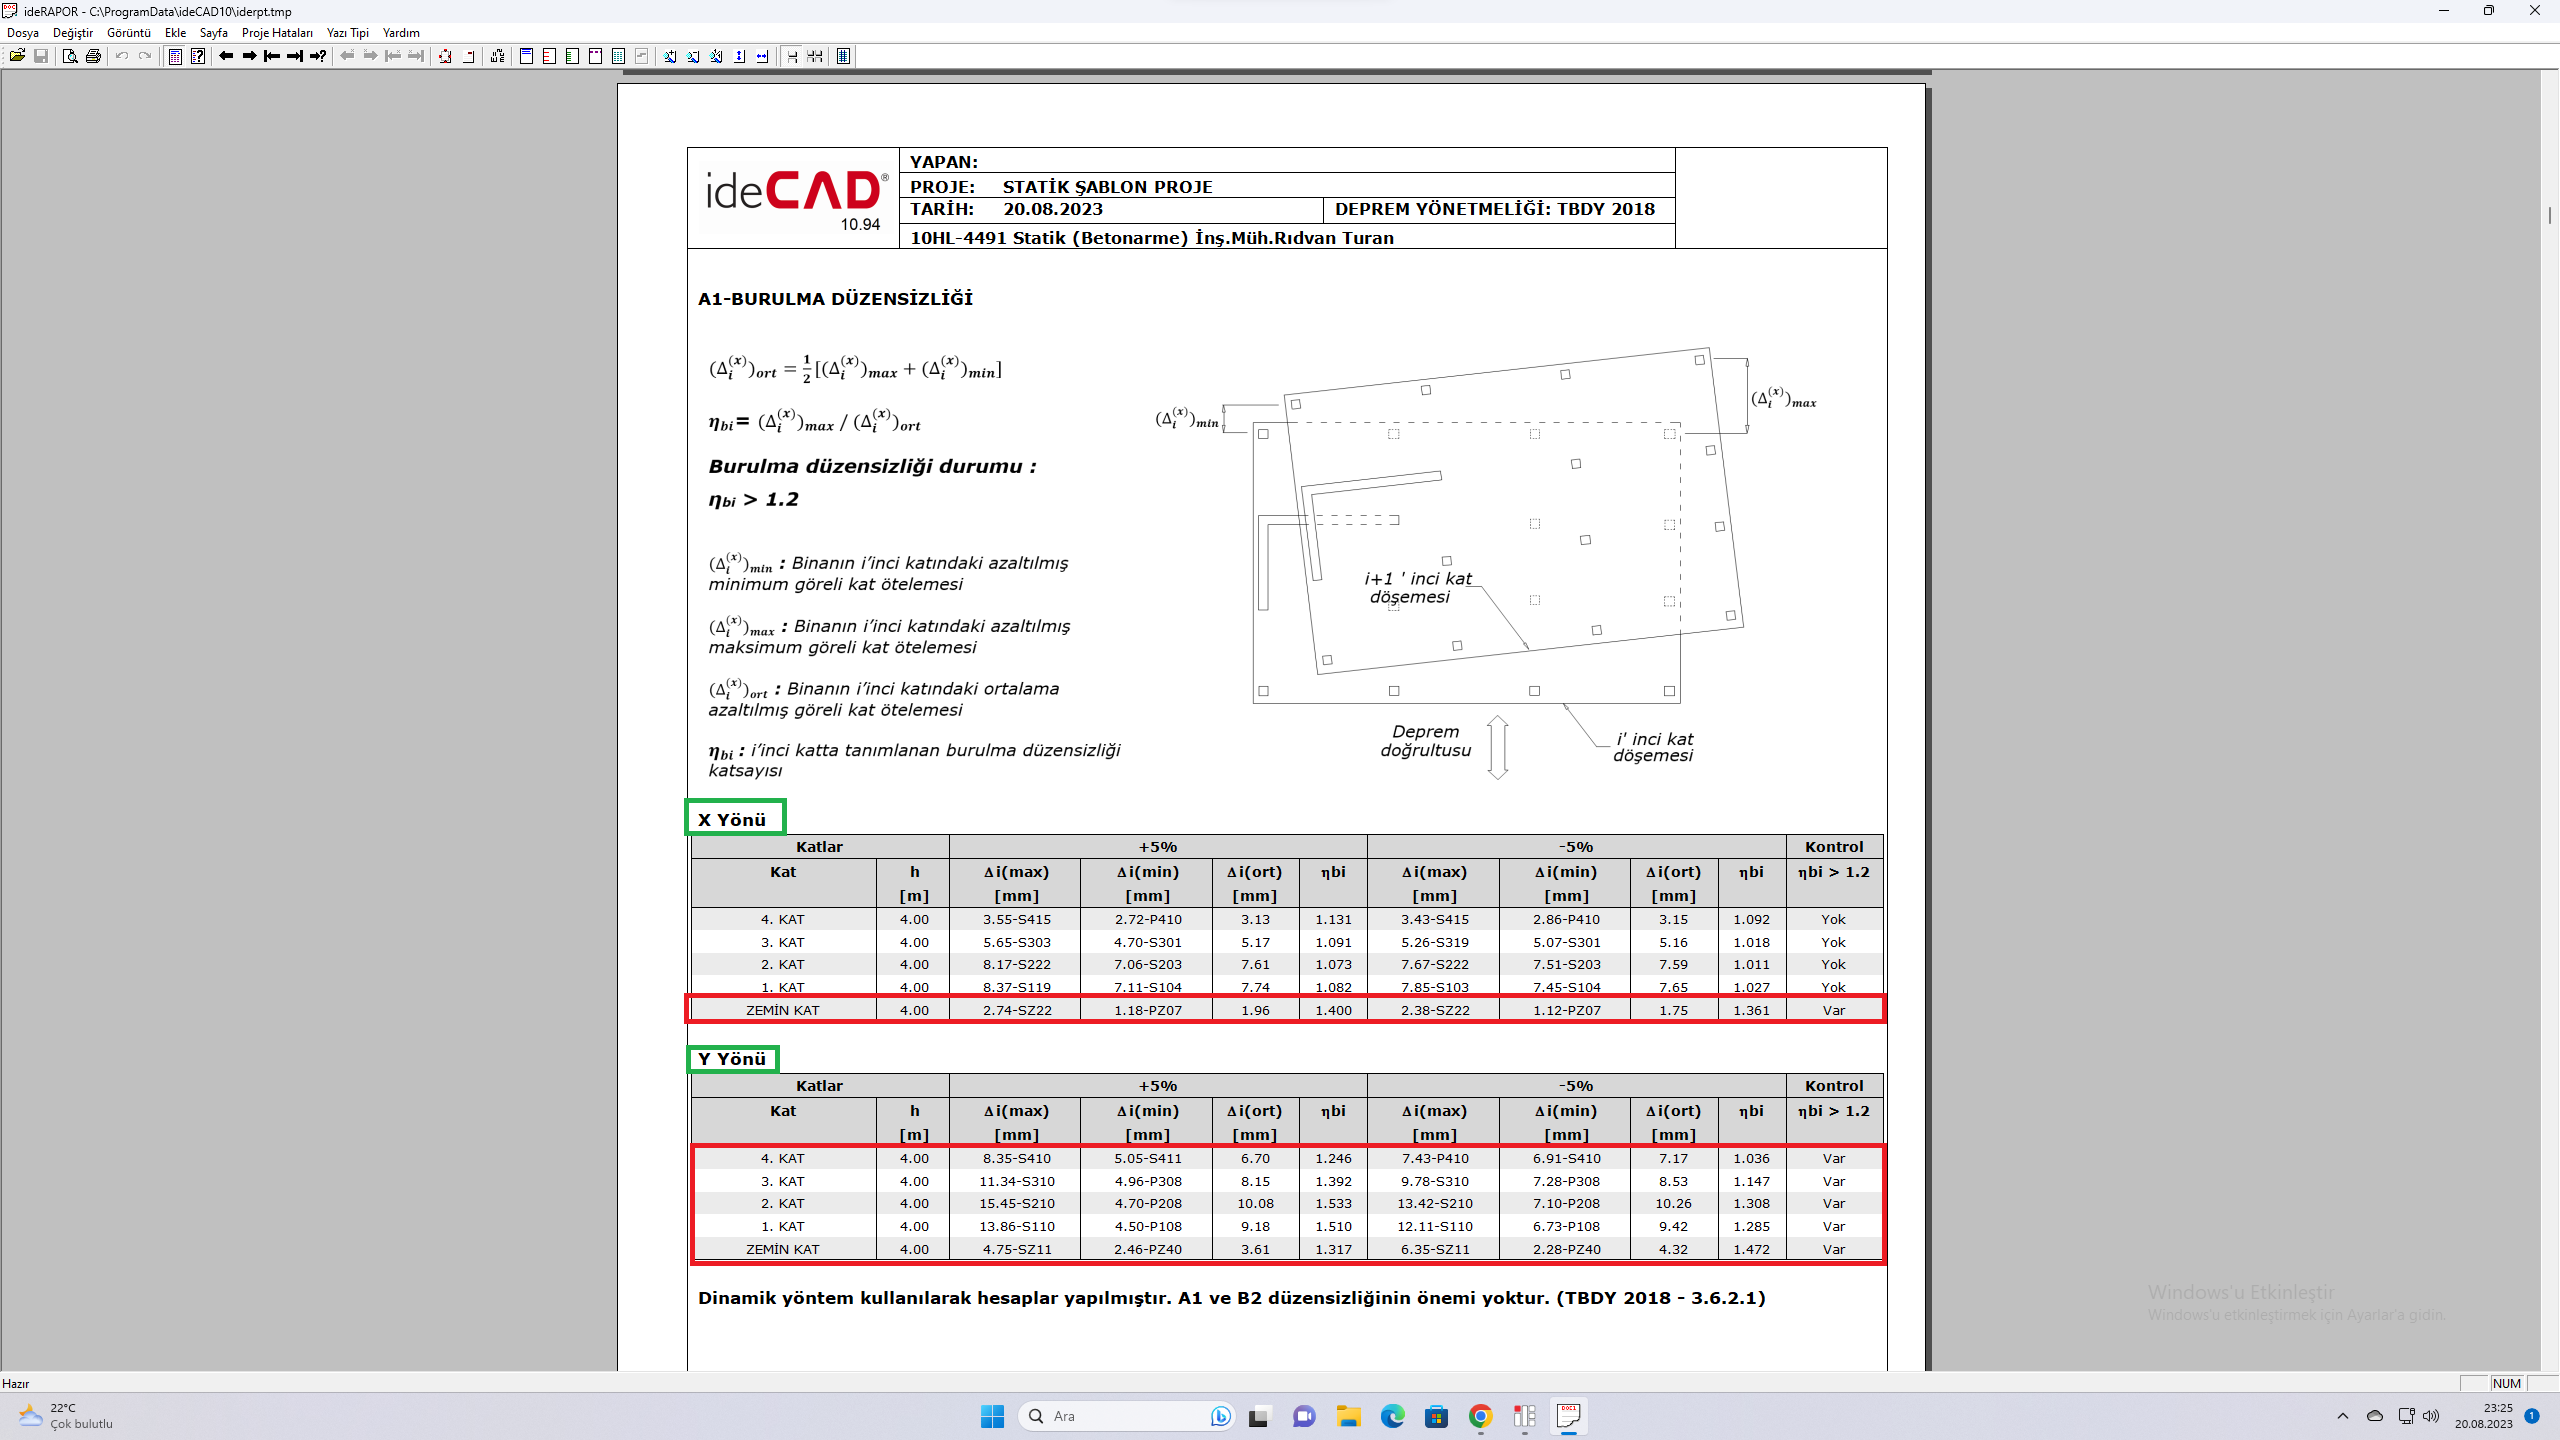The width and height of the screenshot is (2560, 1440).
Task: Toggle the fit page width icon
Action: (x=763, y=56)
